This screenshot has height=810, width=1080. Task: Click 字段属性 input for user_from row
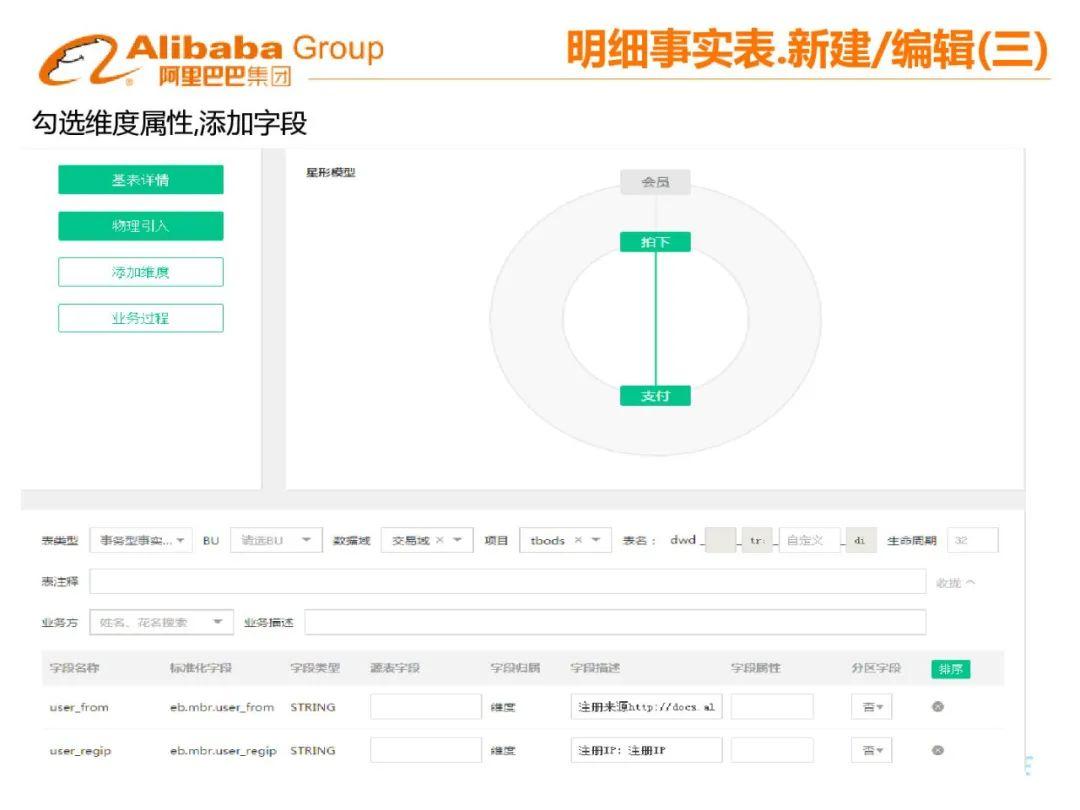[772, 707]
